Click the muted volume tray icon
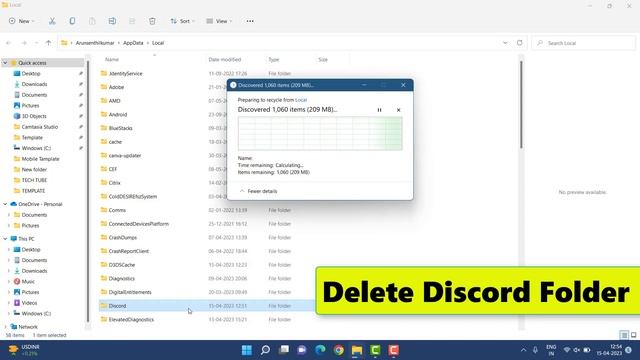This screenshot has height=360, width=640. [x=577, y=350]
